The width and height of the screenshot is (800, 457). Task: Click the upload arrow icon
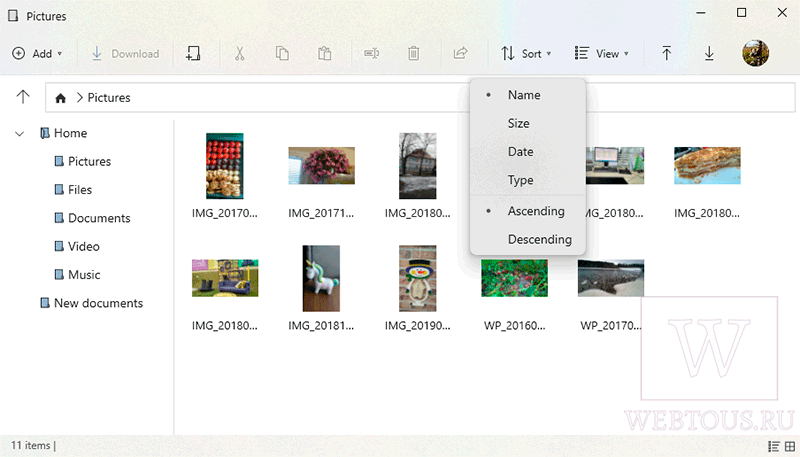[666, 53]
